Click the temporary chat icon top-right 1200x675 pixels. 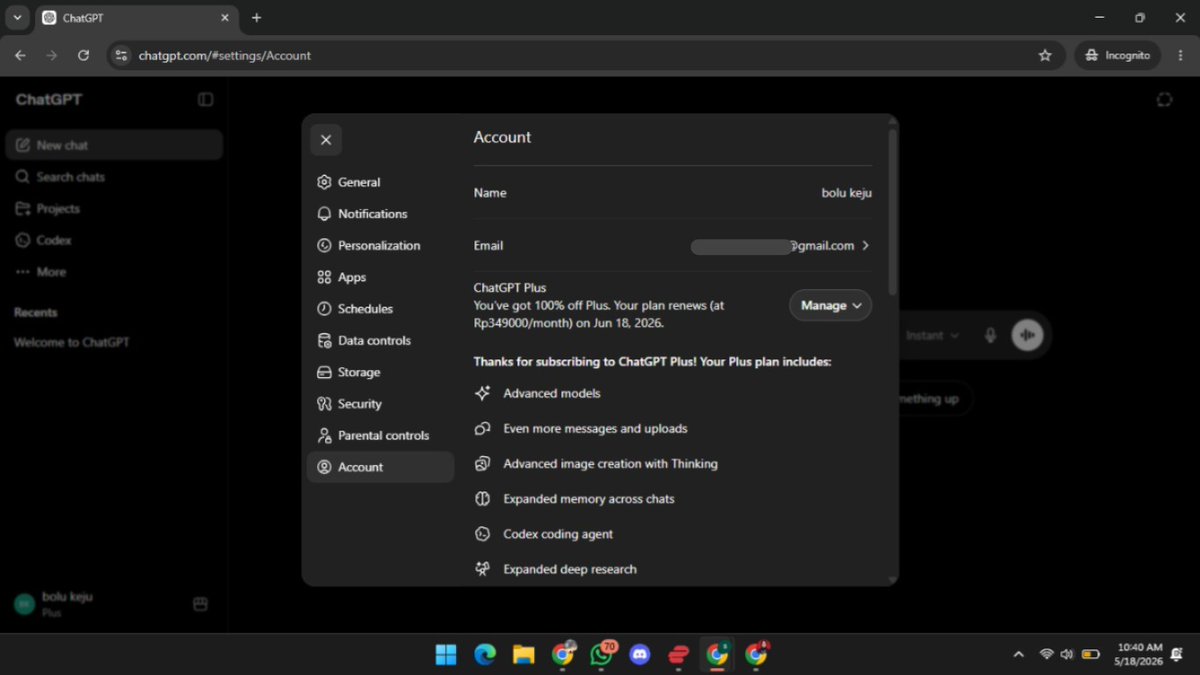point(1164,99)
